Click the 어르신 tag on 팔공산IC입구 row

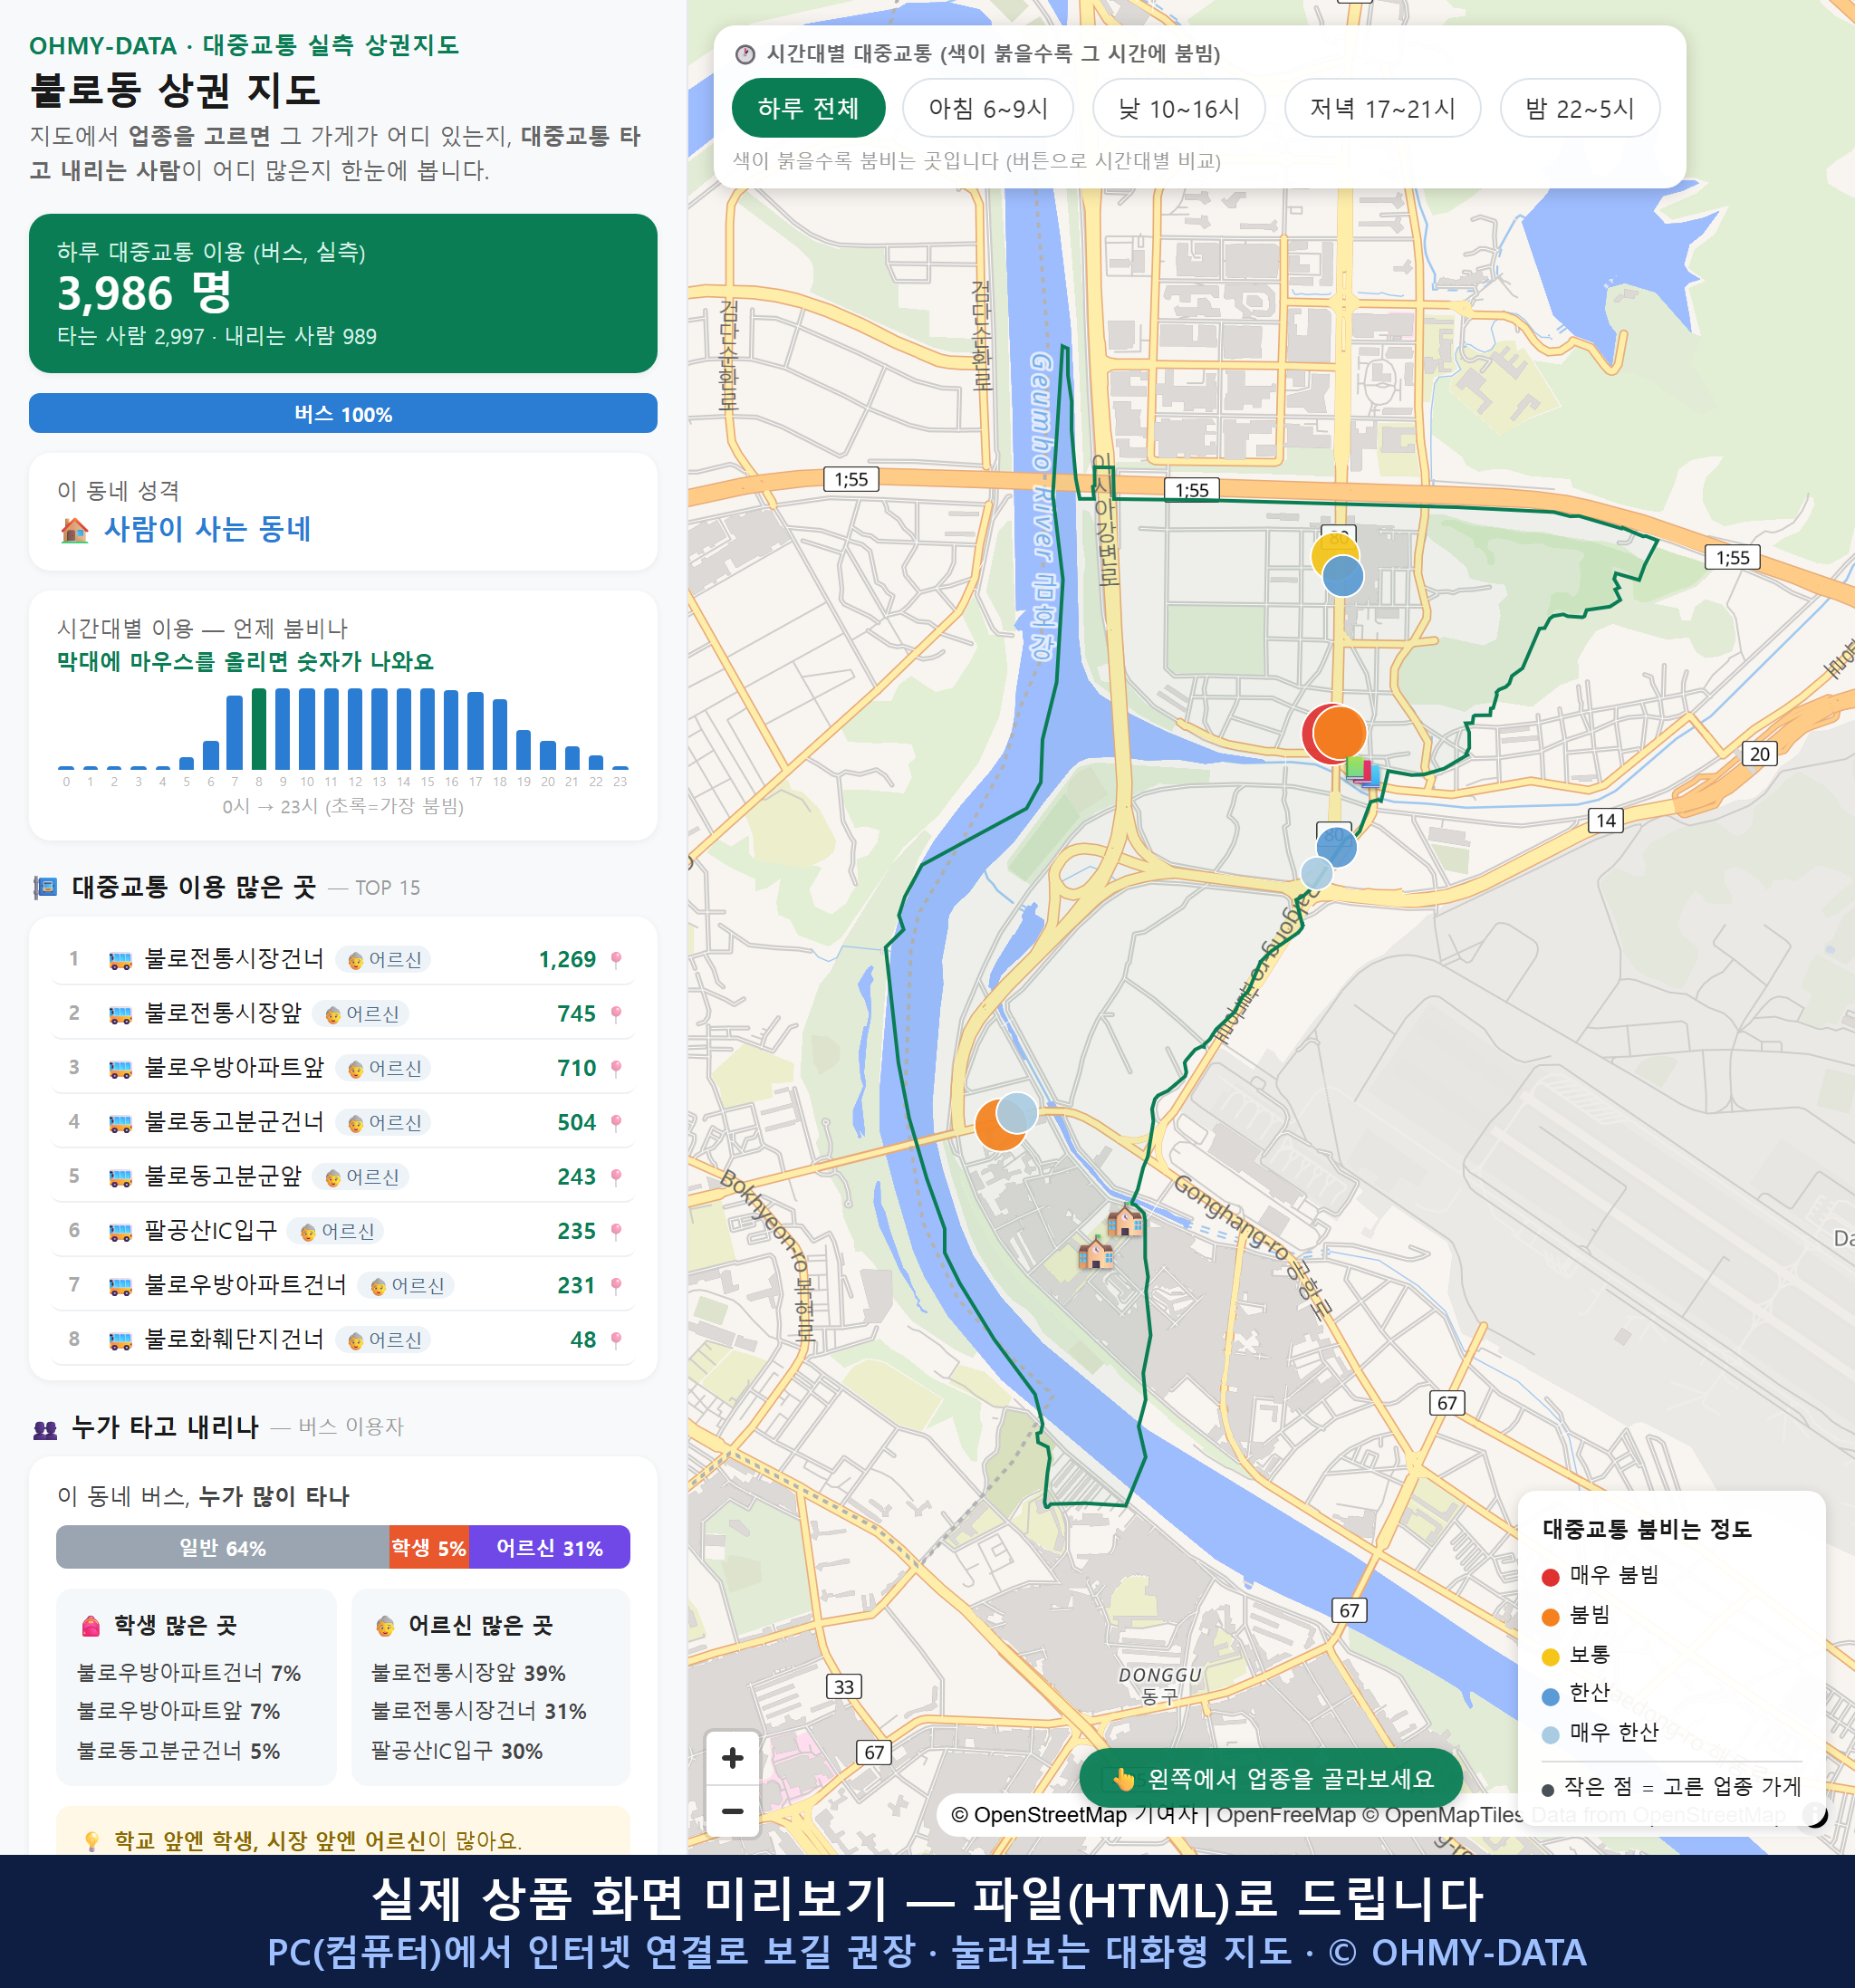pos(336,1232)
